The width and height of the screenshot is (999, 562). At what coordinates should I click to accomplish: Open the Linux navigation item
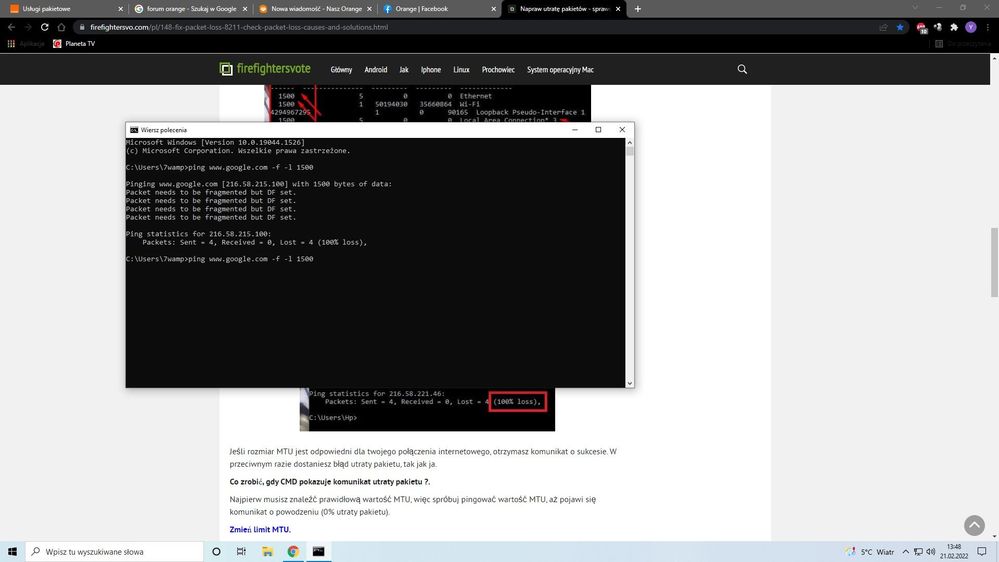point(461,70)
